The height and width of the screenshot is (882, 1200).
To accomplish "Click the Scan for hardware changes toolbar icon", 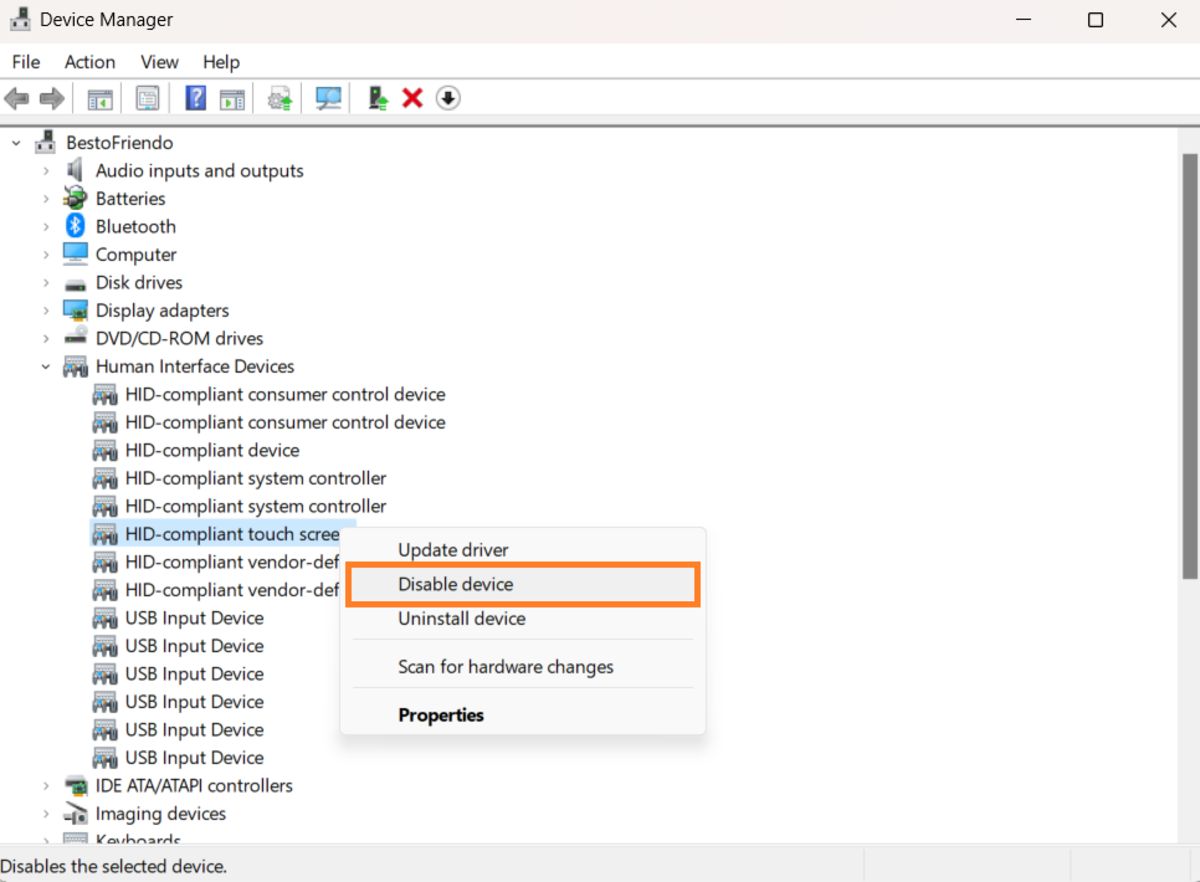I will tap(327, 97).
